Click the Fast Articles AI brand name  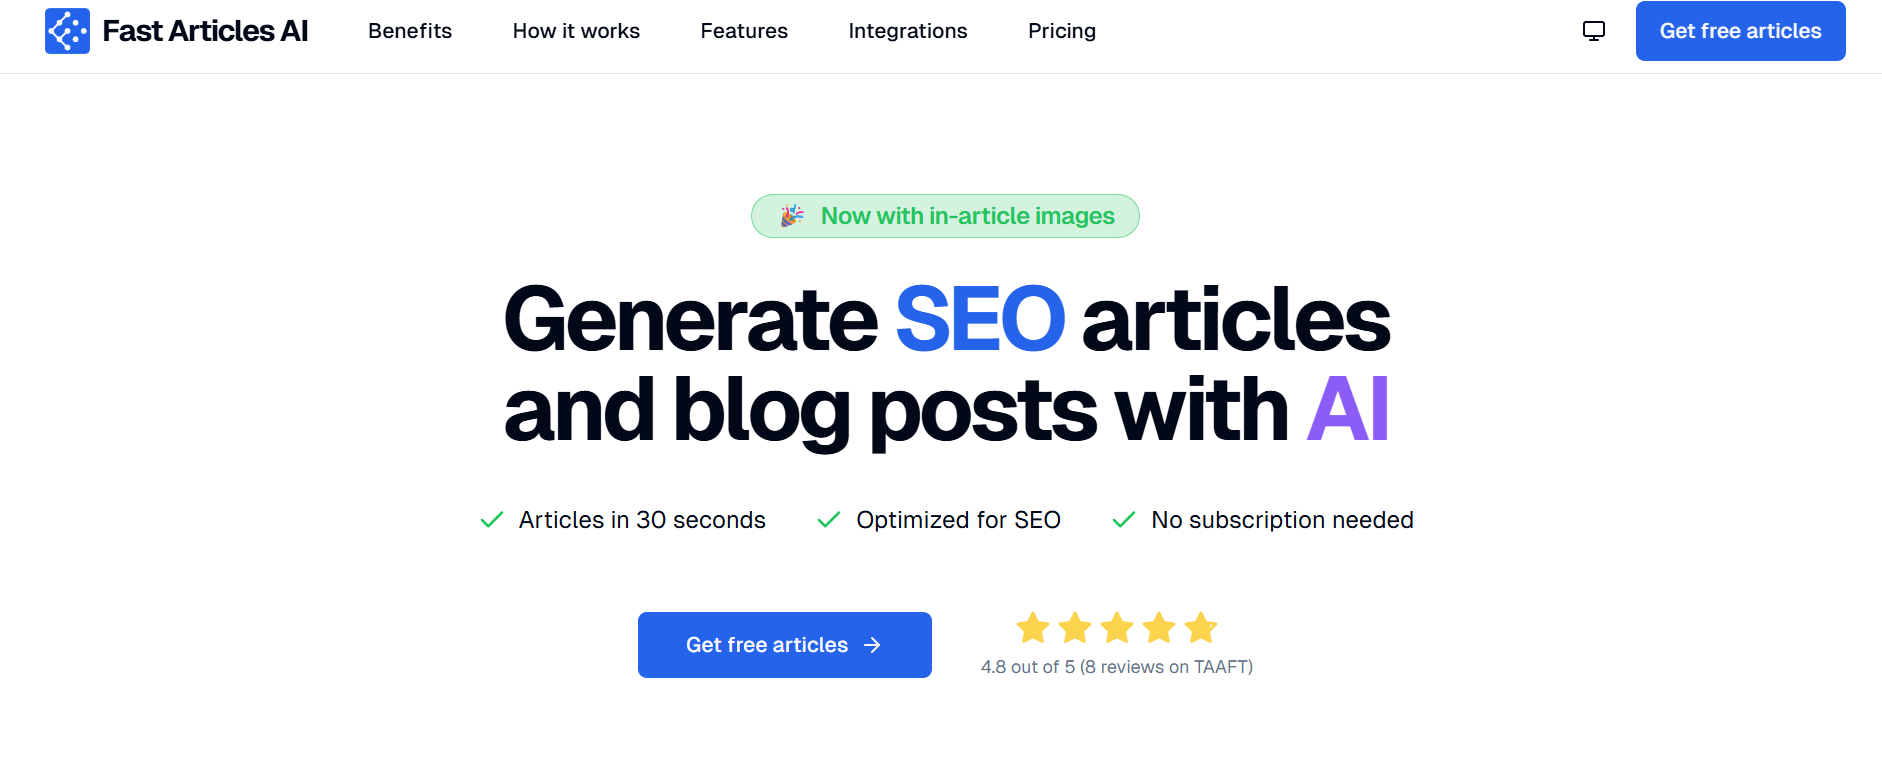click(205, 31)
